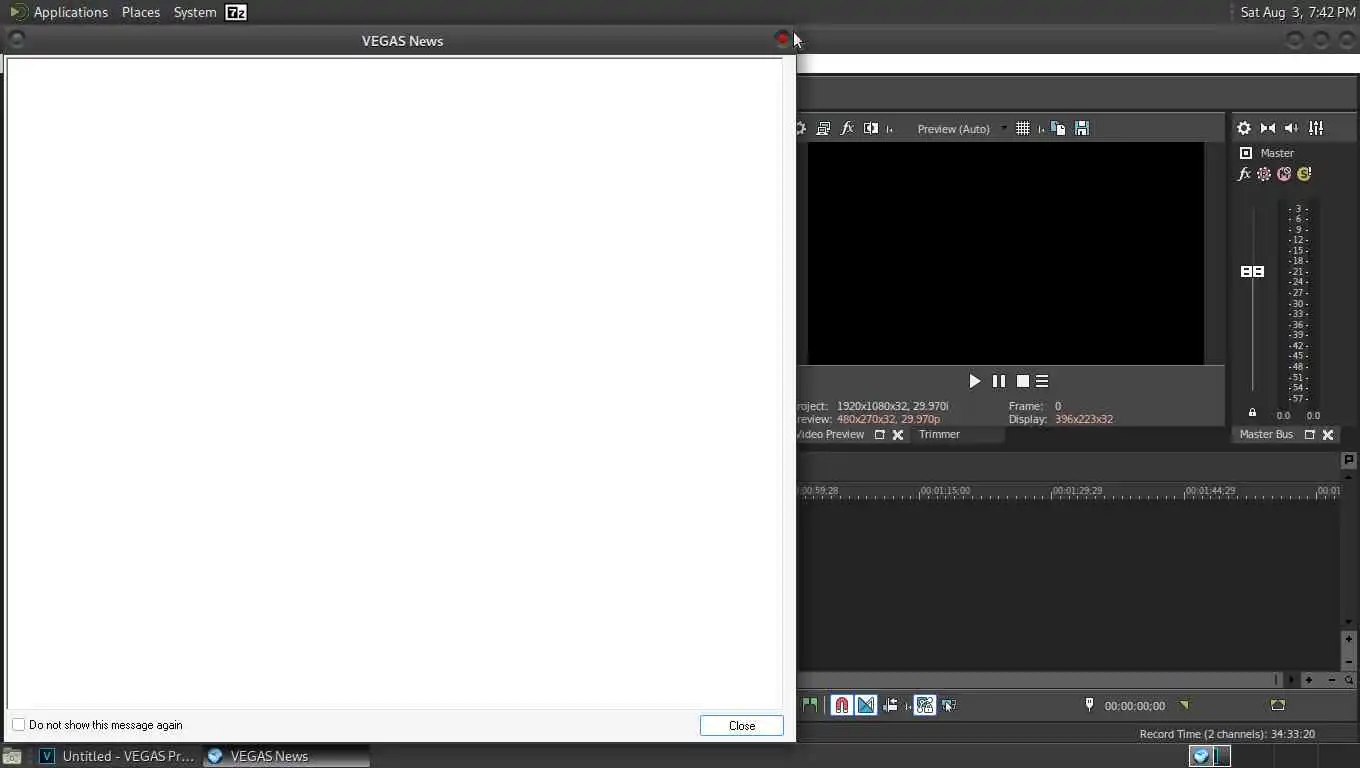Toggle Automatic Crossfades icon
Screen dimensions: 1360x768
[x=866, y=705]
